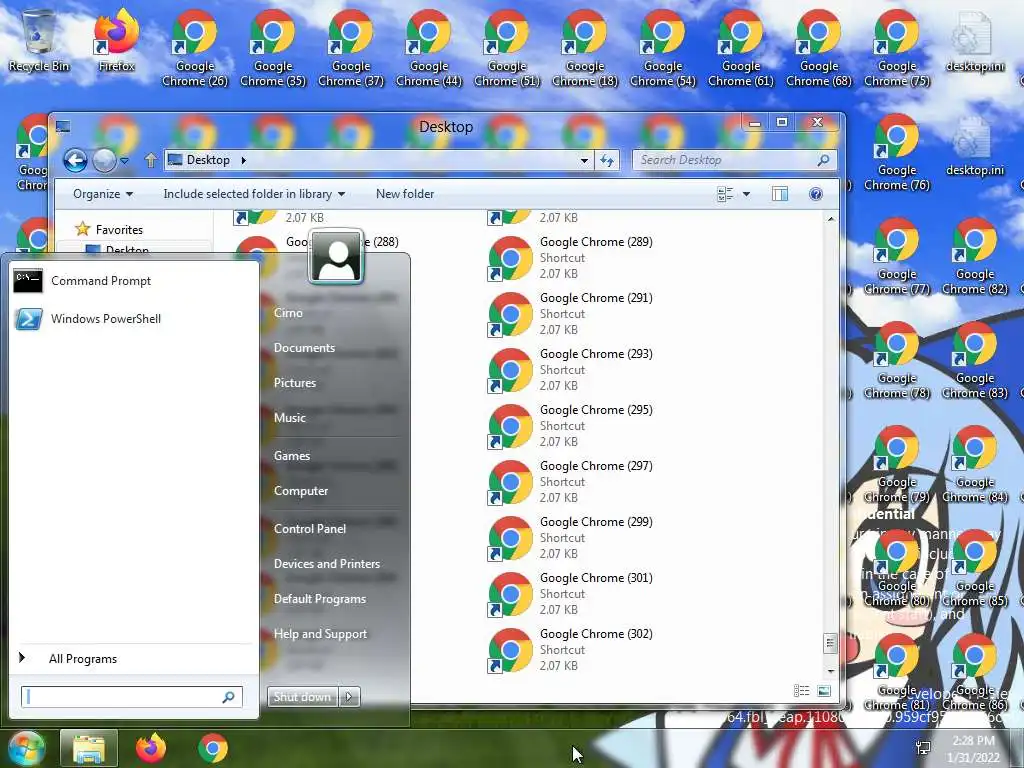Screen dimensions: 1024x768
Task: Click the Up one level arrow
Action: (x=150, y=160)
